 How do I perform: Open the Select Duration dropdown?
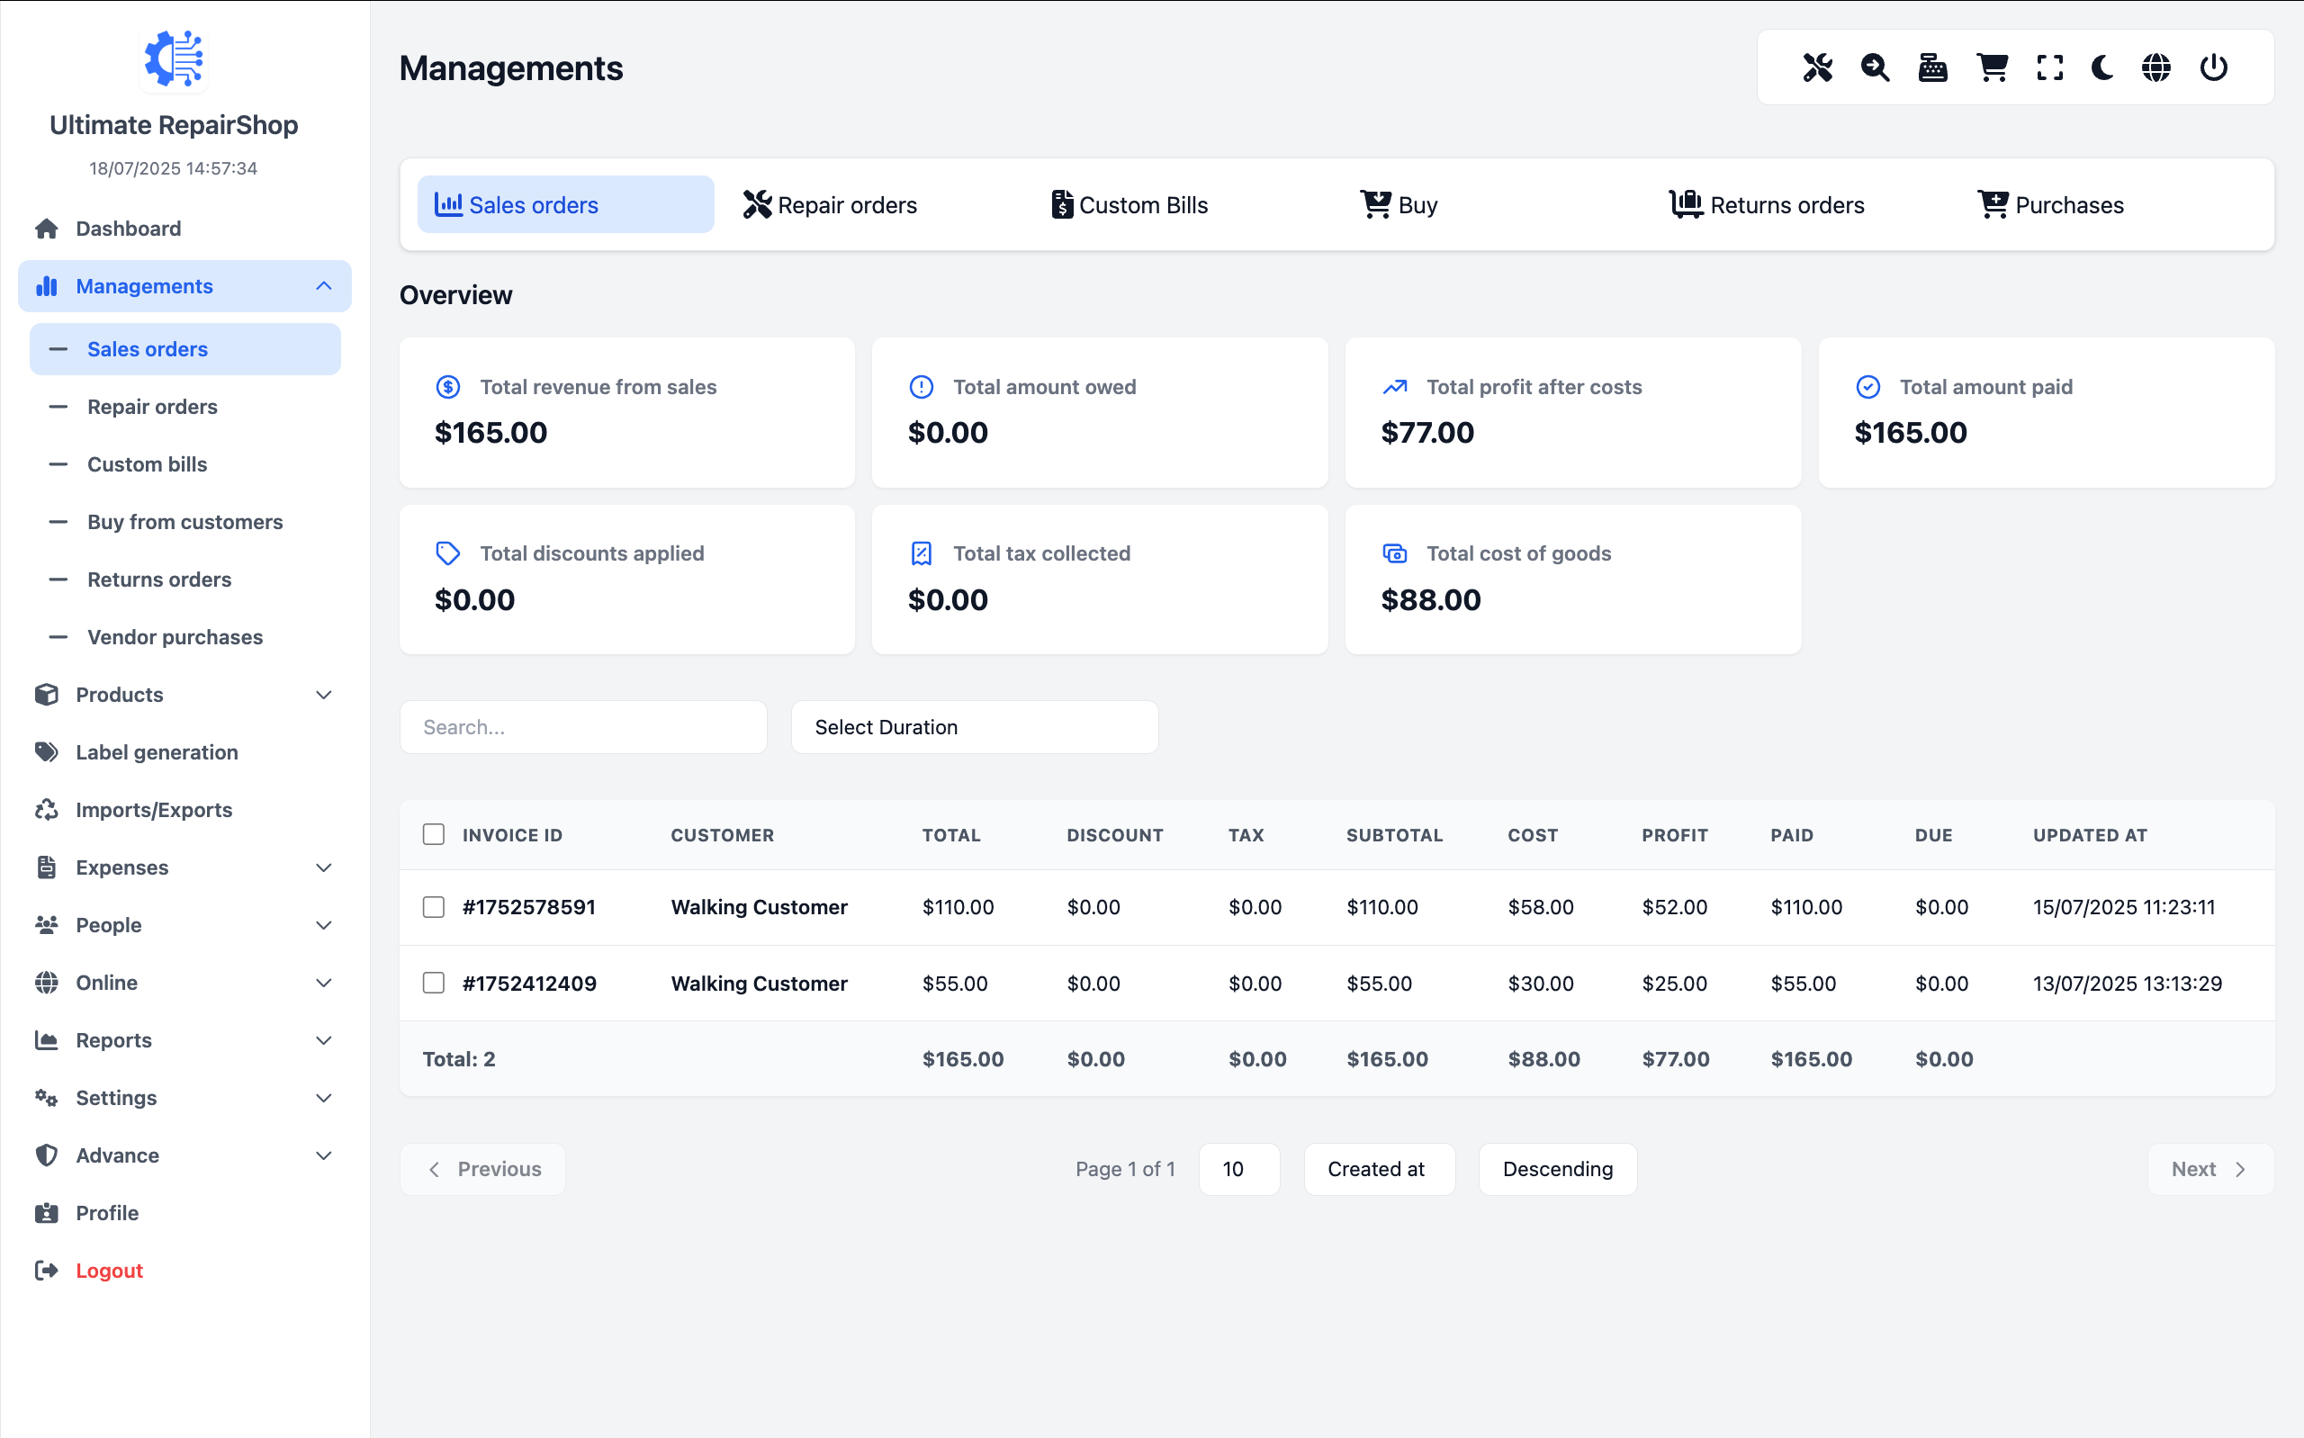[x=974, y=727]
